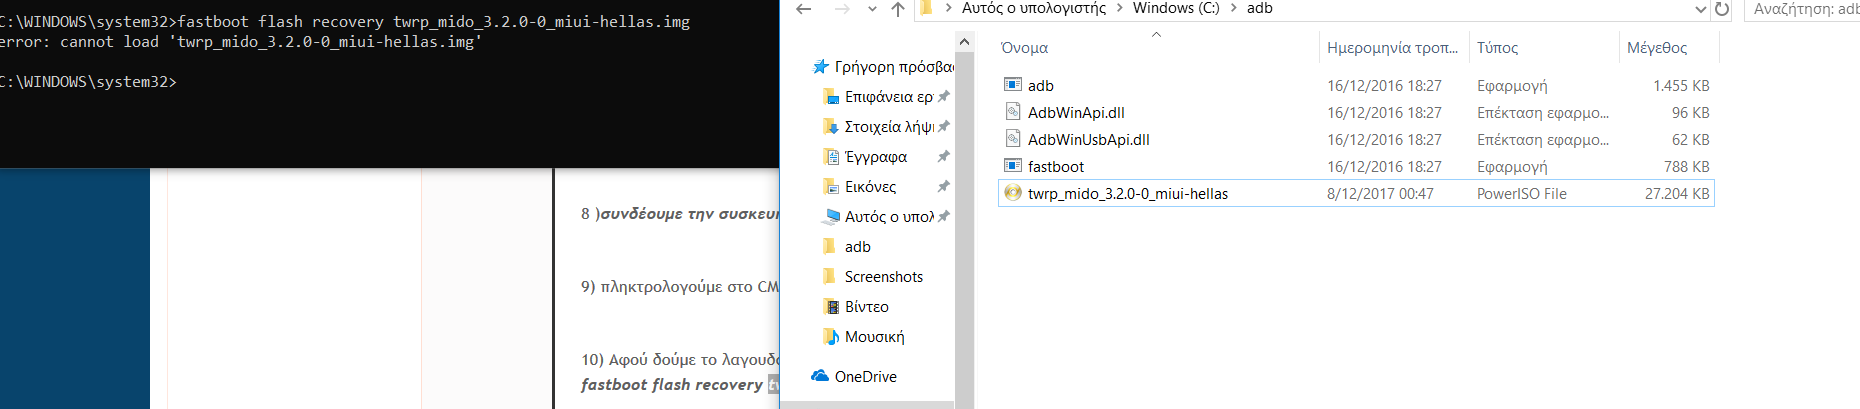The image size is (1860, 409).
Task: Select the adb application file icon
Action: (x=1013, y=85)
